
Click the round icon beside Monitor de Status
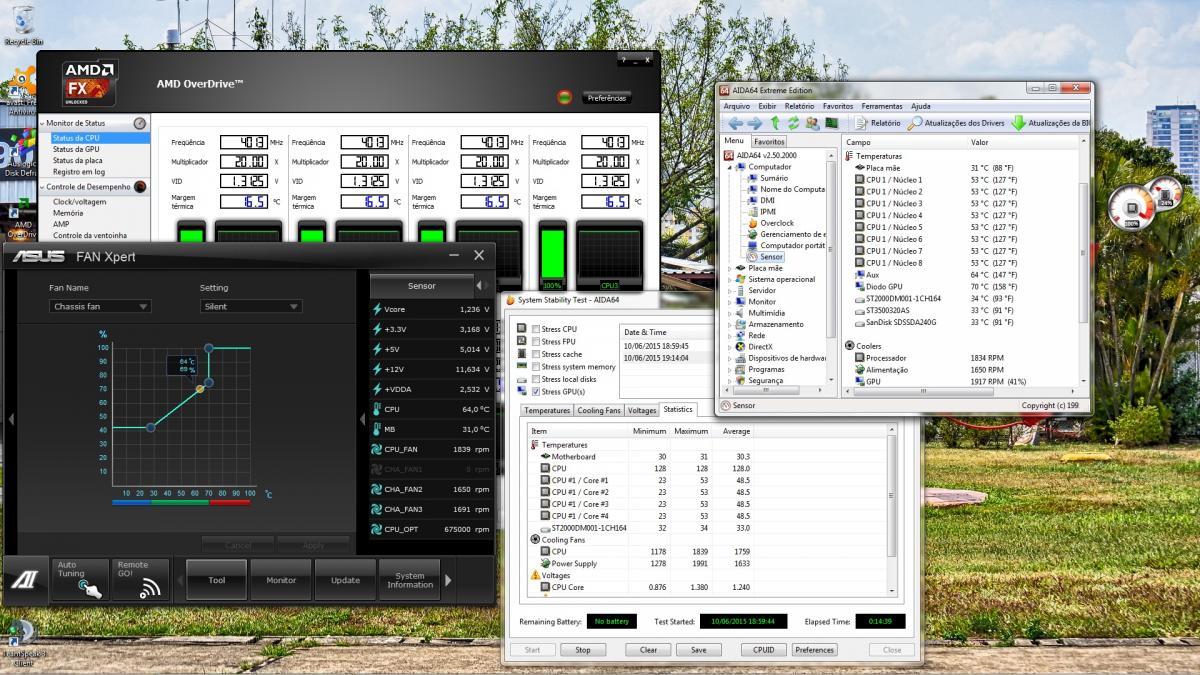click(x=140, y=123)
